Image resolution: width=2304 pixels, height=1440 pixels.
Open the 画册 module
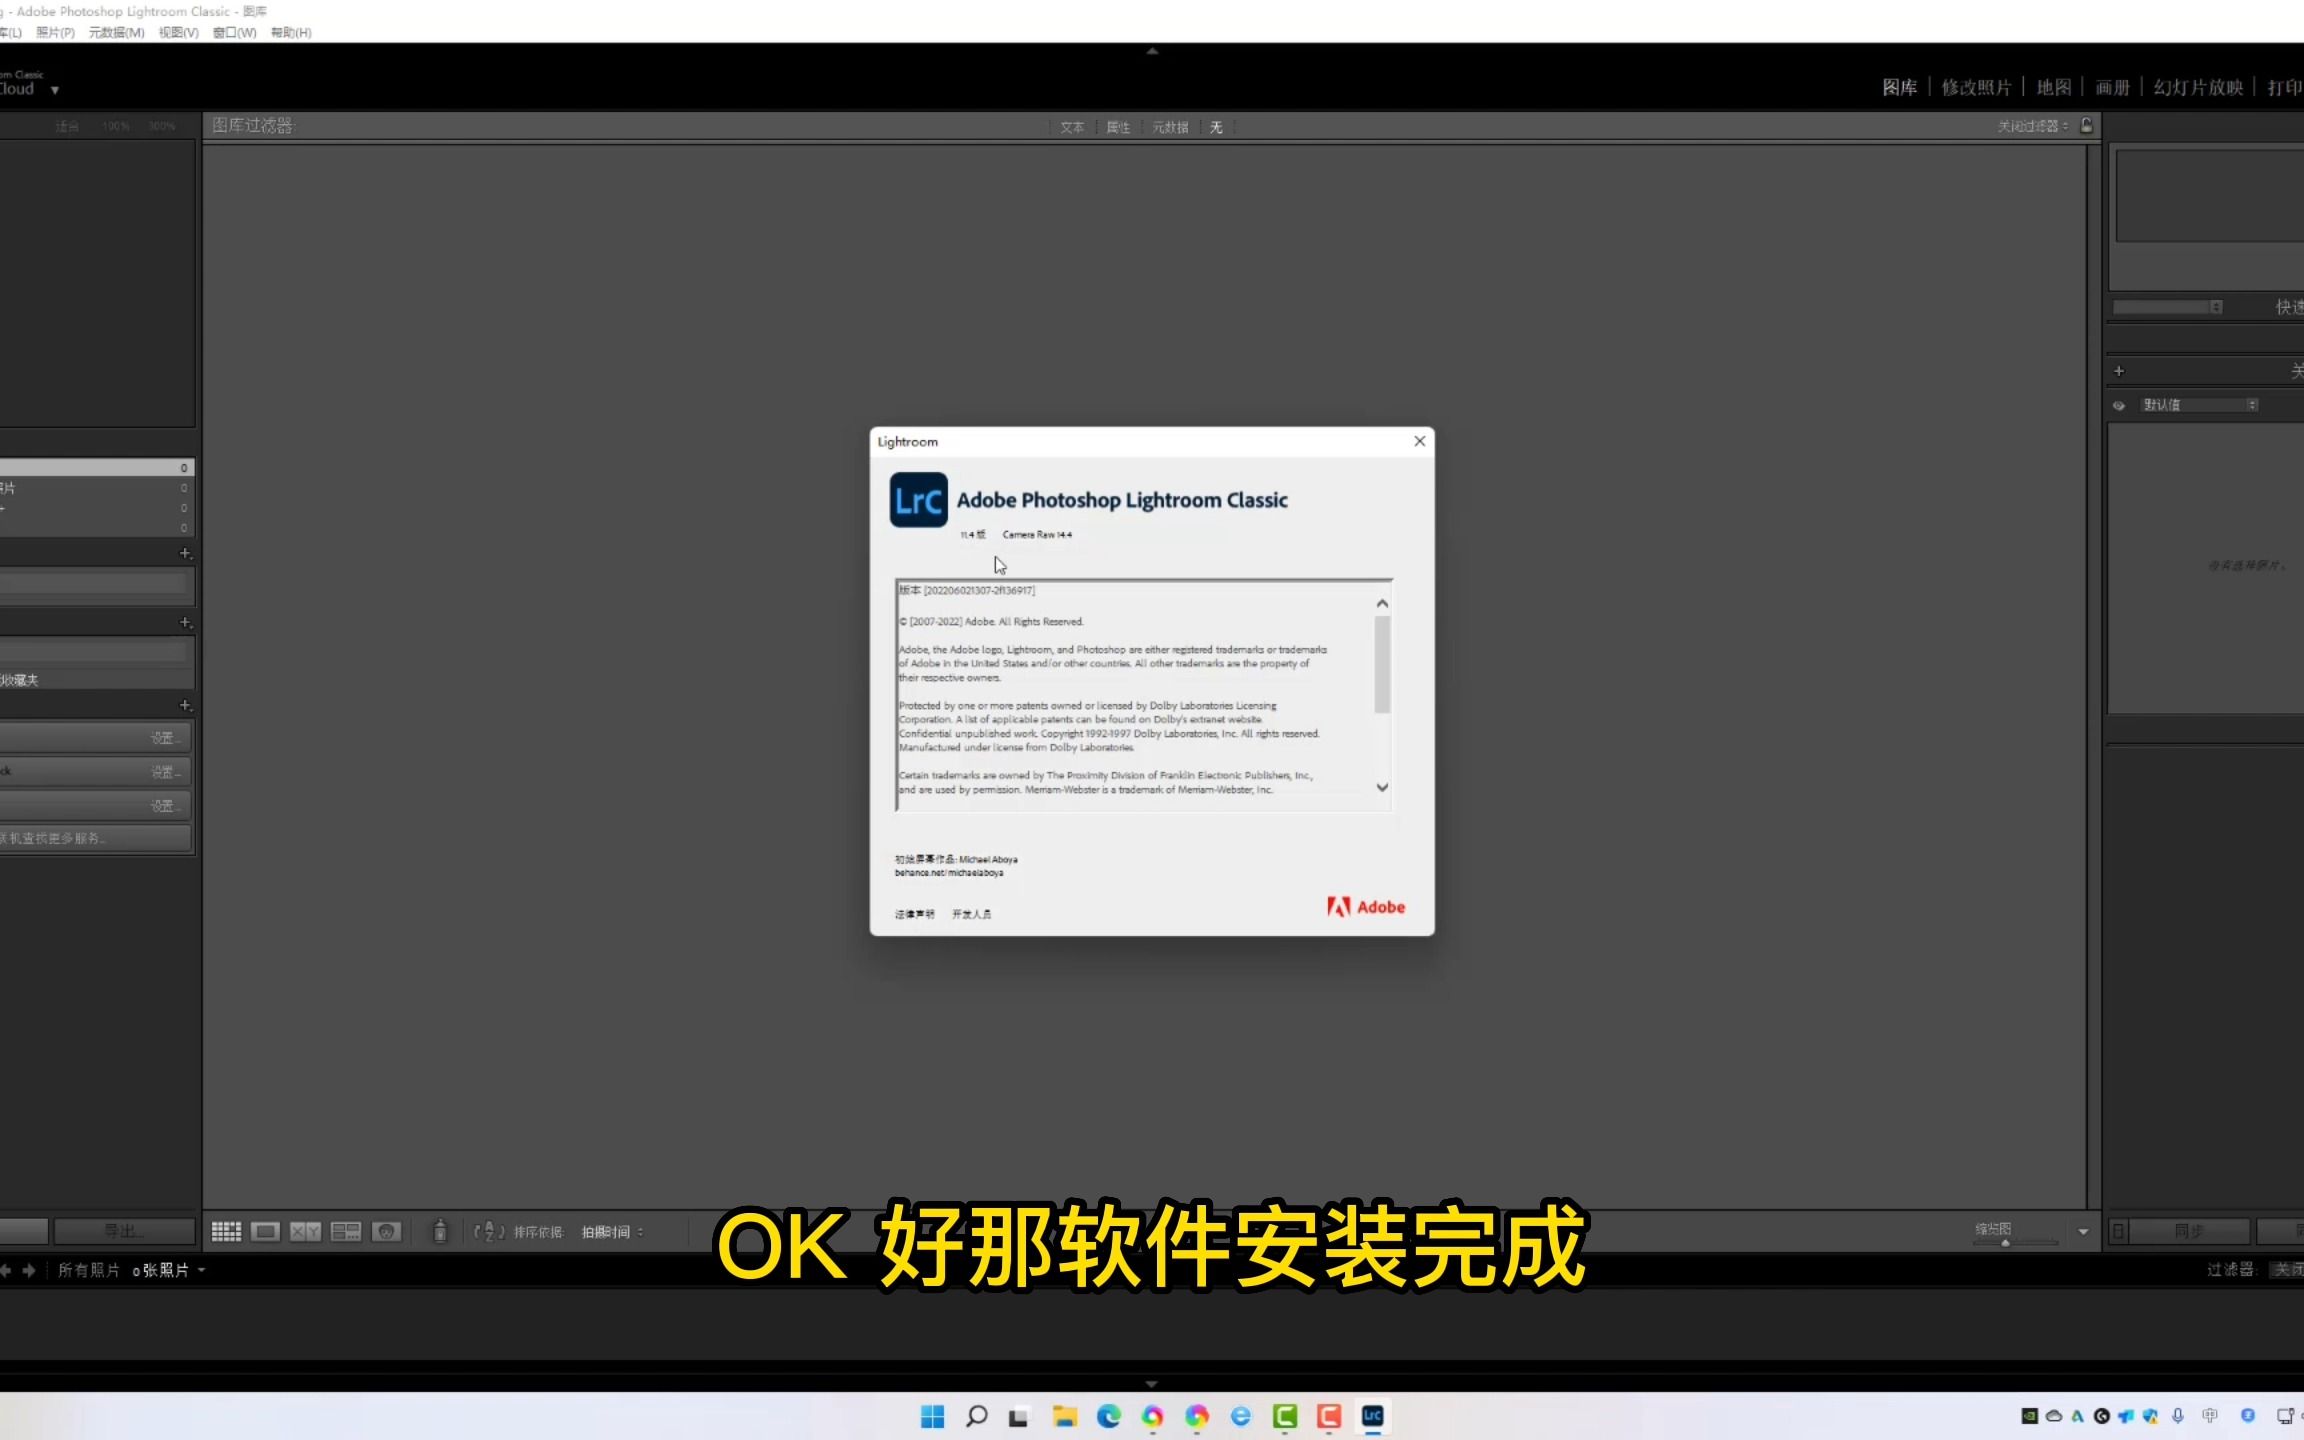click(2113, 88)
